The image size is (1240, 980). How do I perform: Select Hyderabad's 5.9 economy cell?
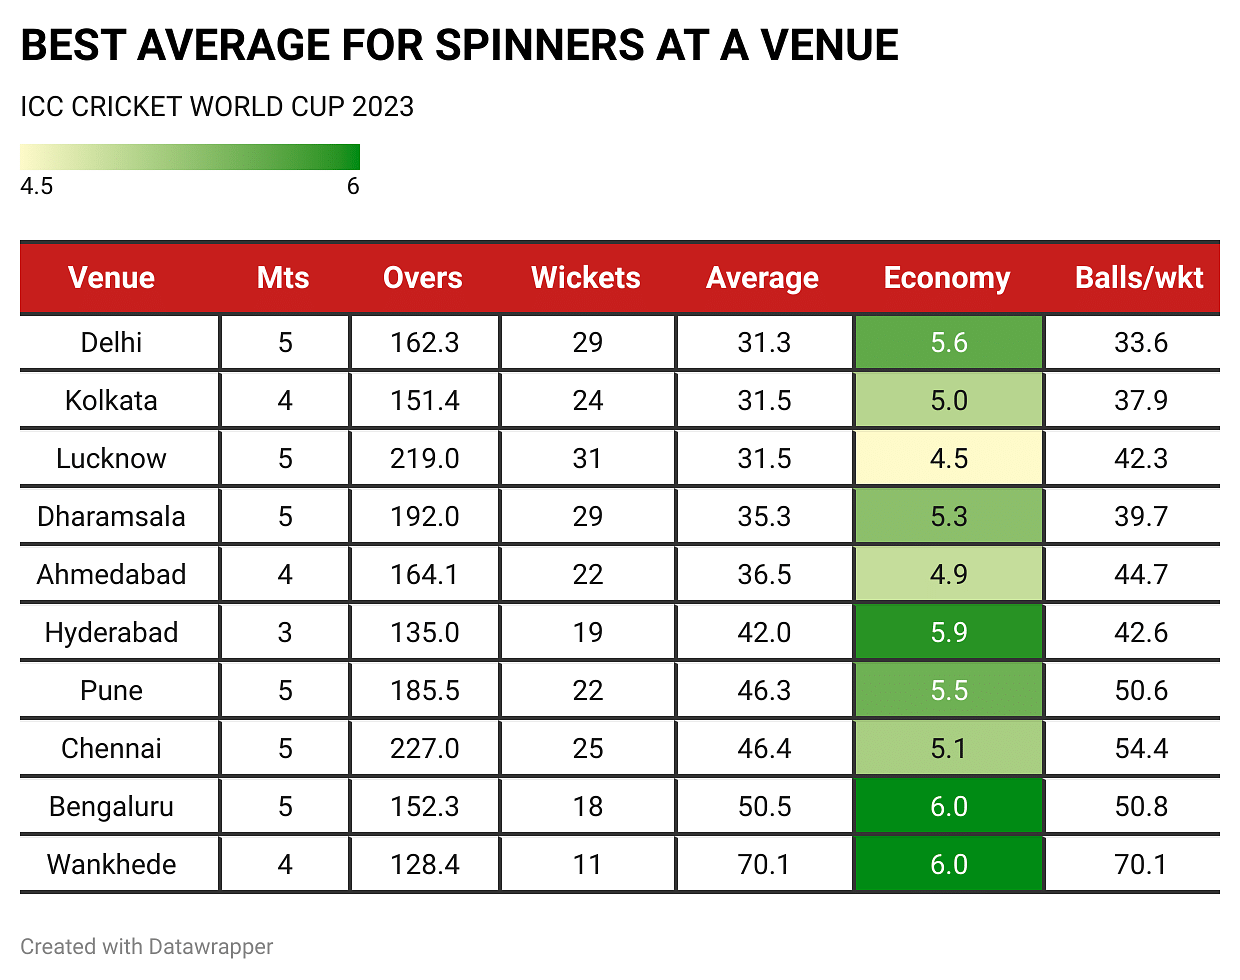pos(949,633)
